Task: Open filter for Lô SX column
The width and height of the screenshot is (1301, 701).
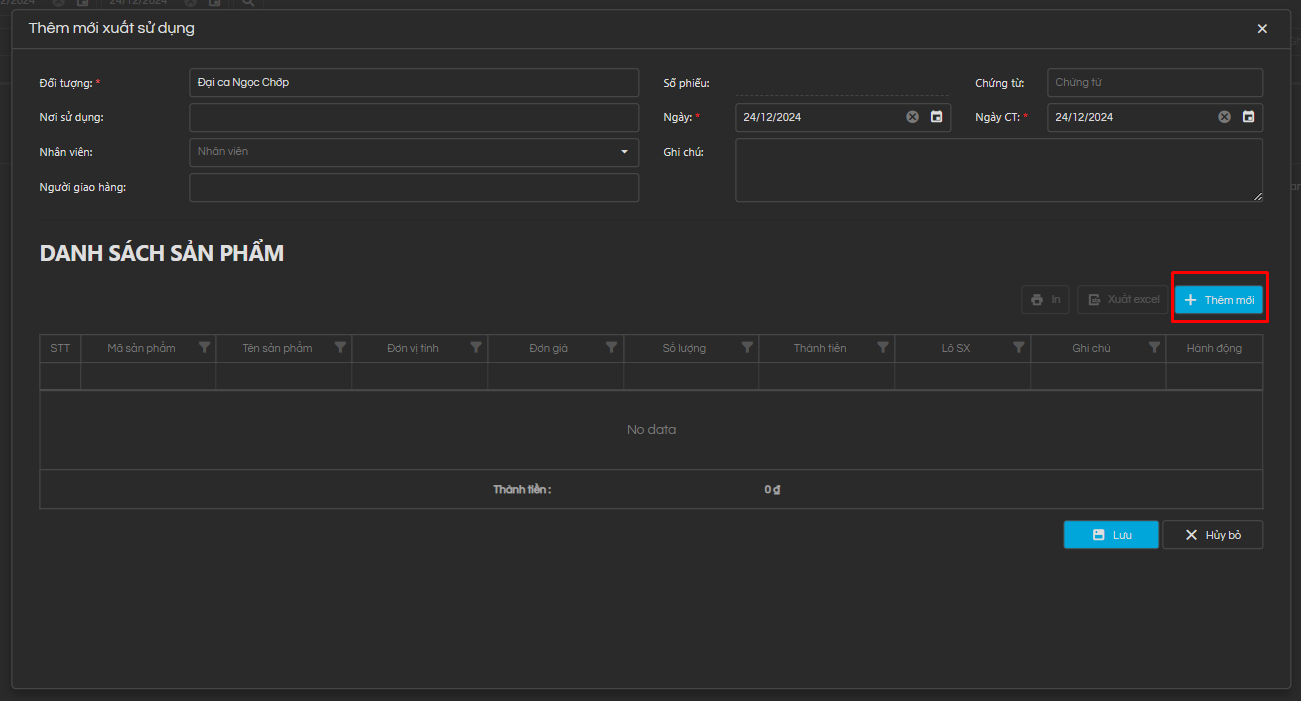Action: (1018, 348)
